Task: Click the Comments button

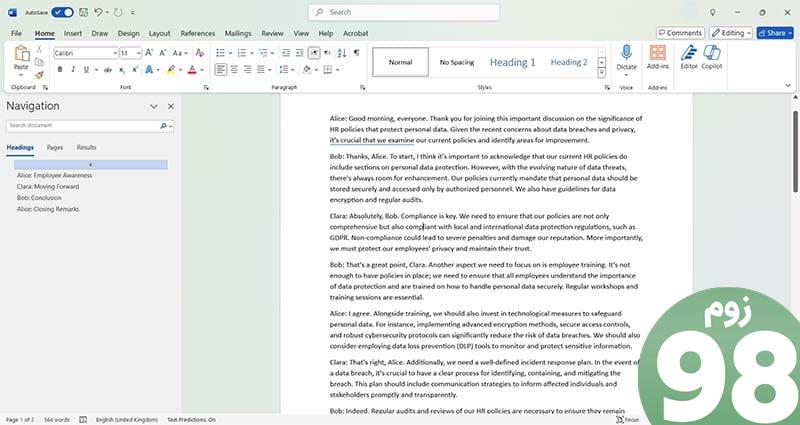Action: (680, 33)
